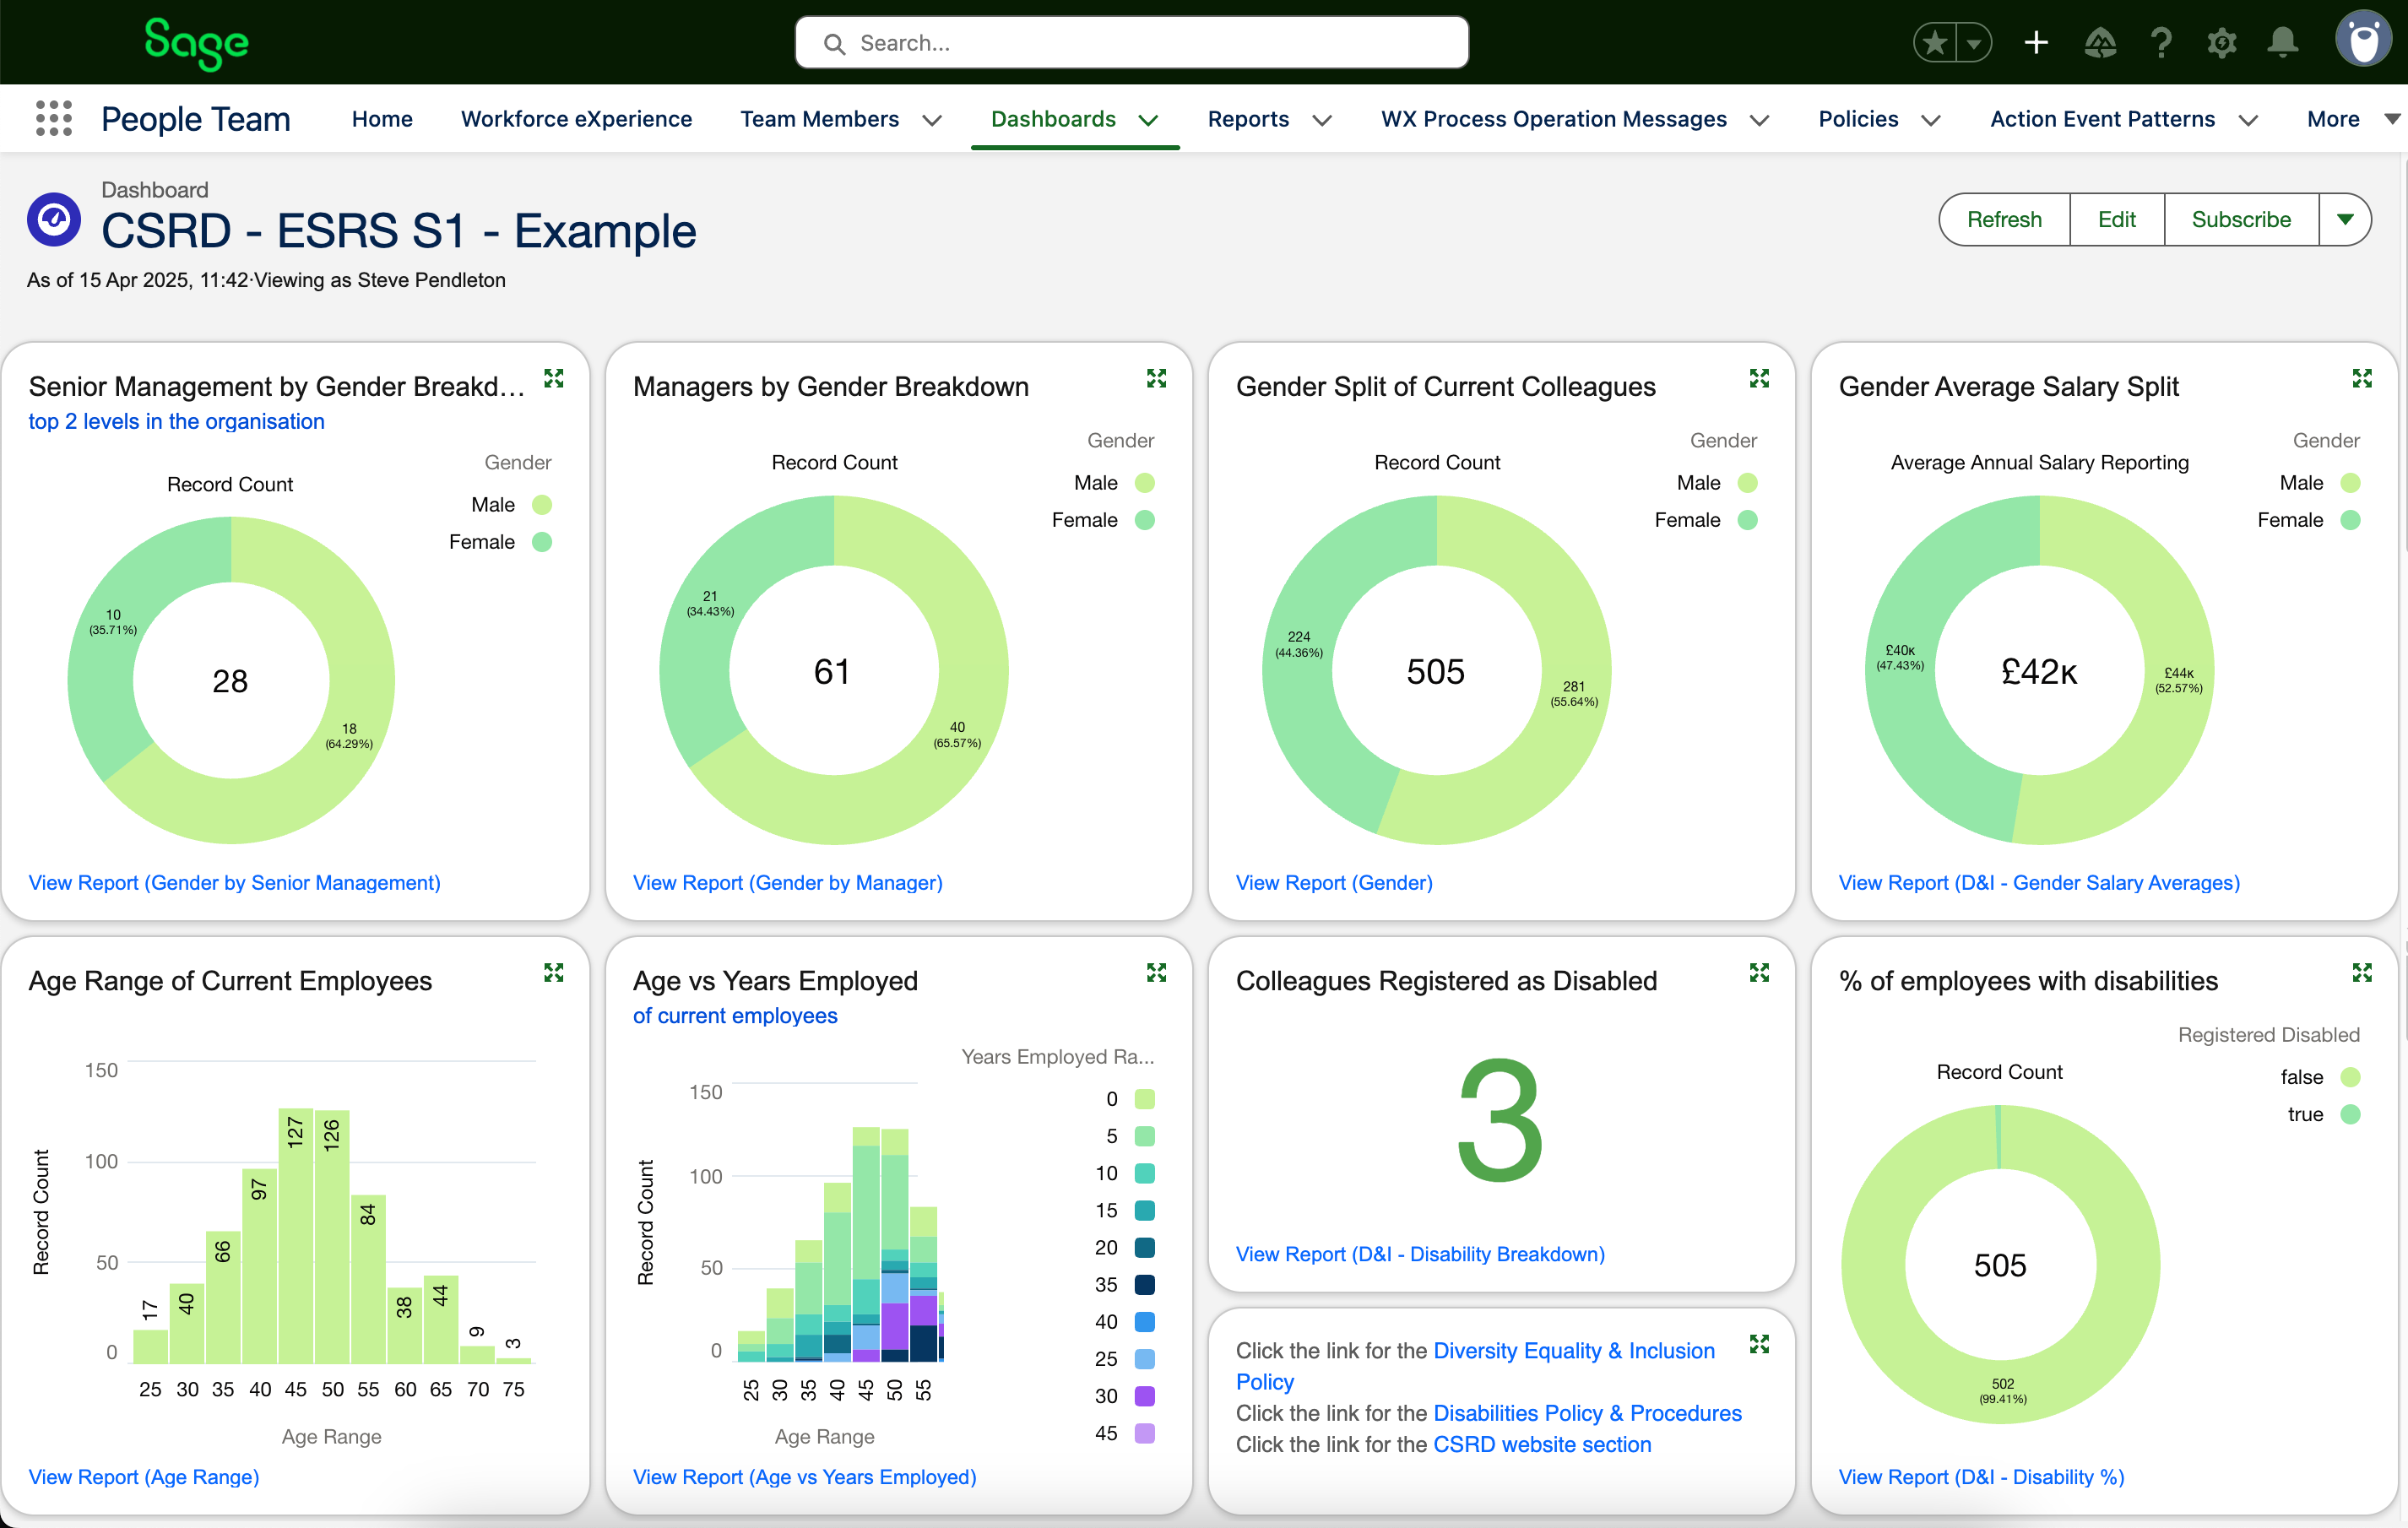Expand the Age Range of Current Employees chart

(554, 972)
